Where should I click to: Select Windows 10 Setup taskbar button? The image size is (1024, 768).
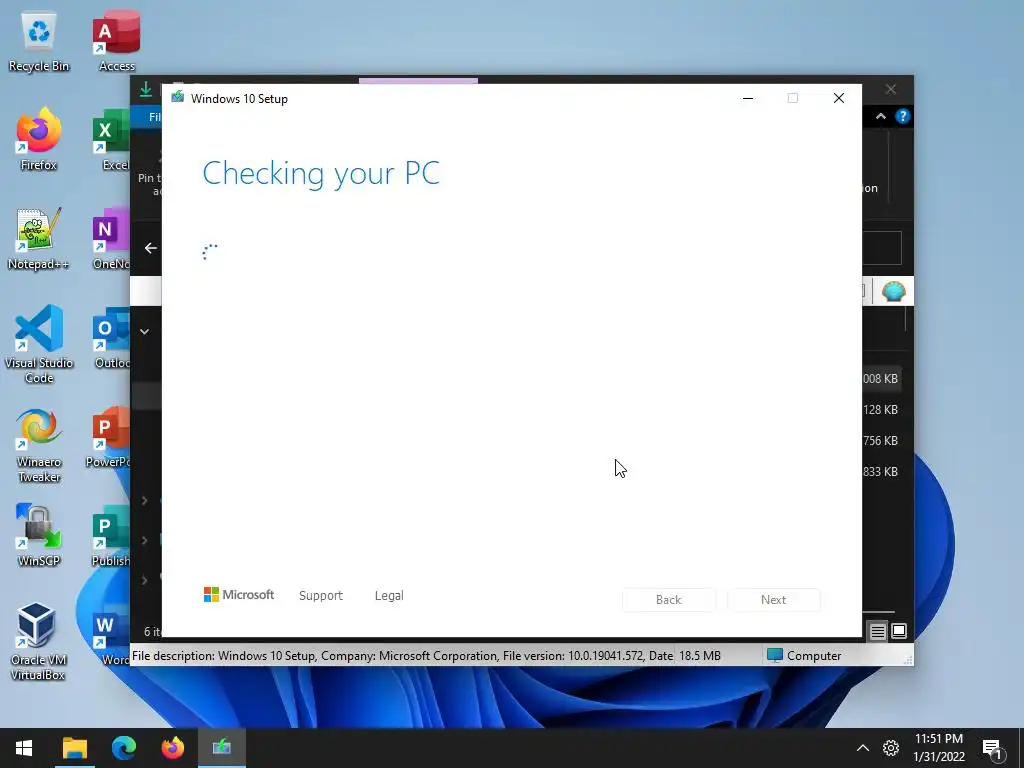click(221, 748)
